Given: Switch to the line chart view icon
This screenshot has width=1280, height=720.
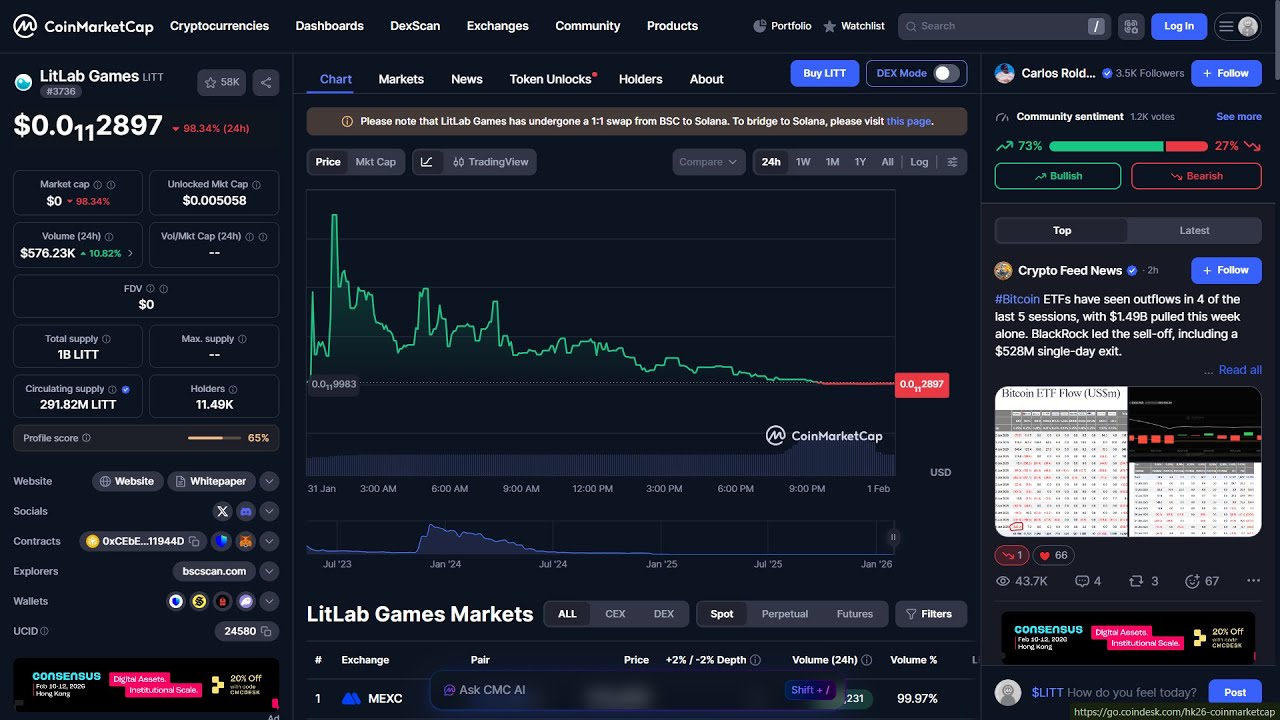Looking at the screenshot, I should [x=427, y=162].
